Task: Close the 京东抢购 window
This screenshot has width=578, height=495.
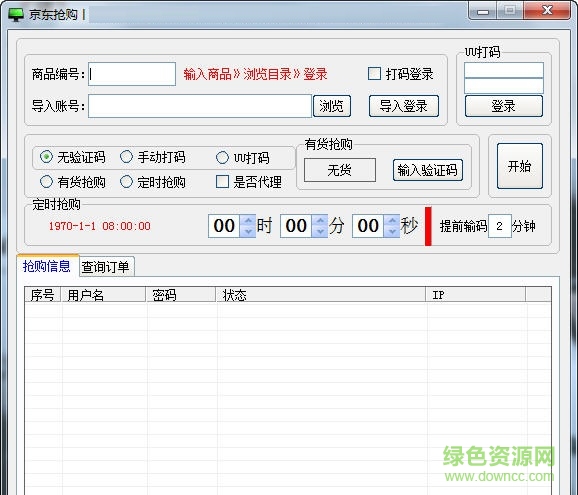Action: [547, 10]
